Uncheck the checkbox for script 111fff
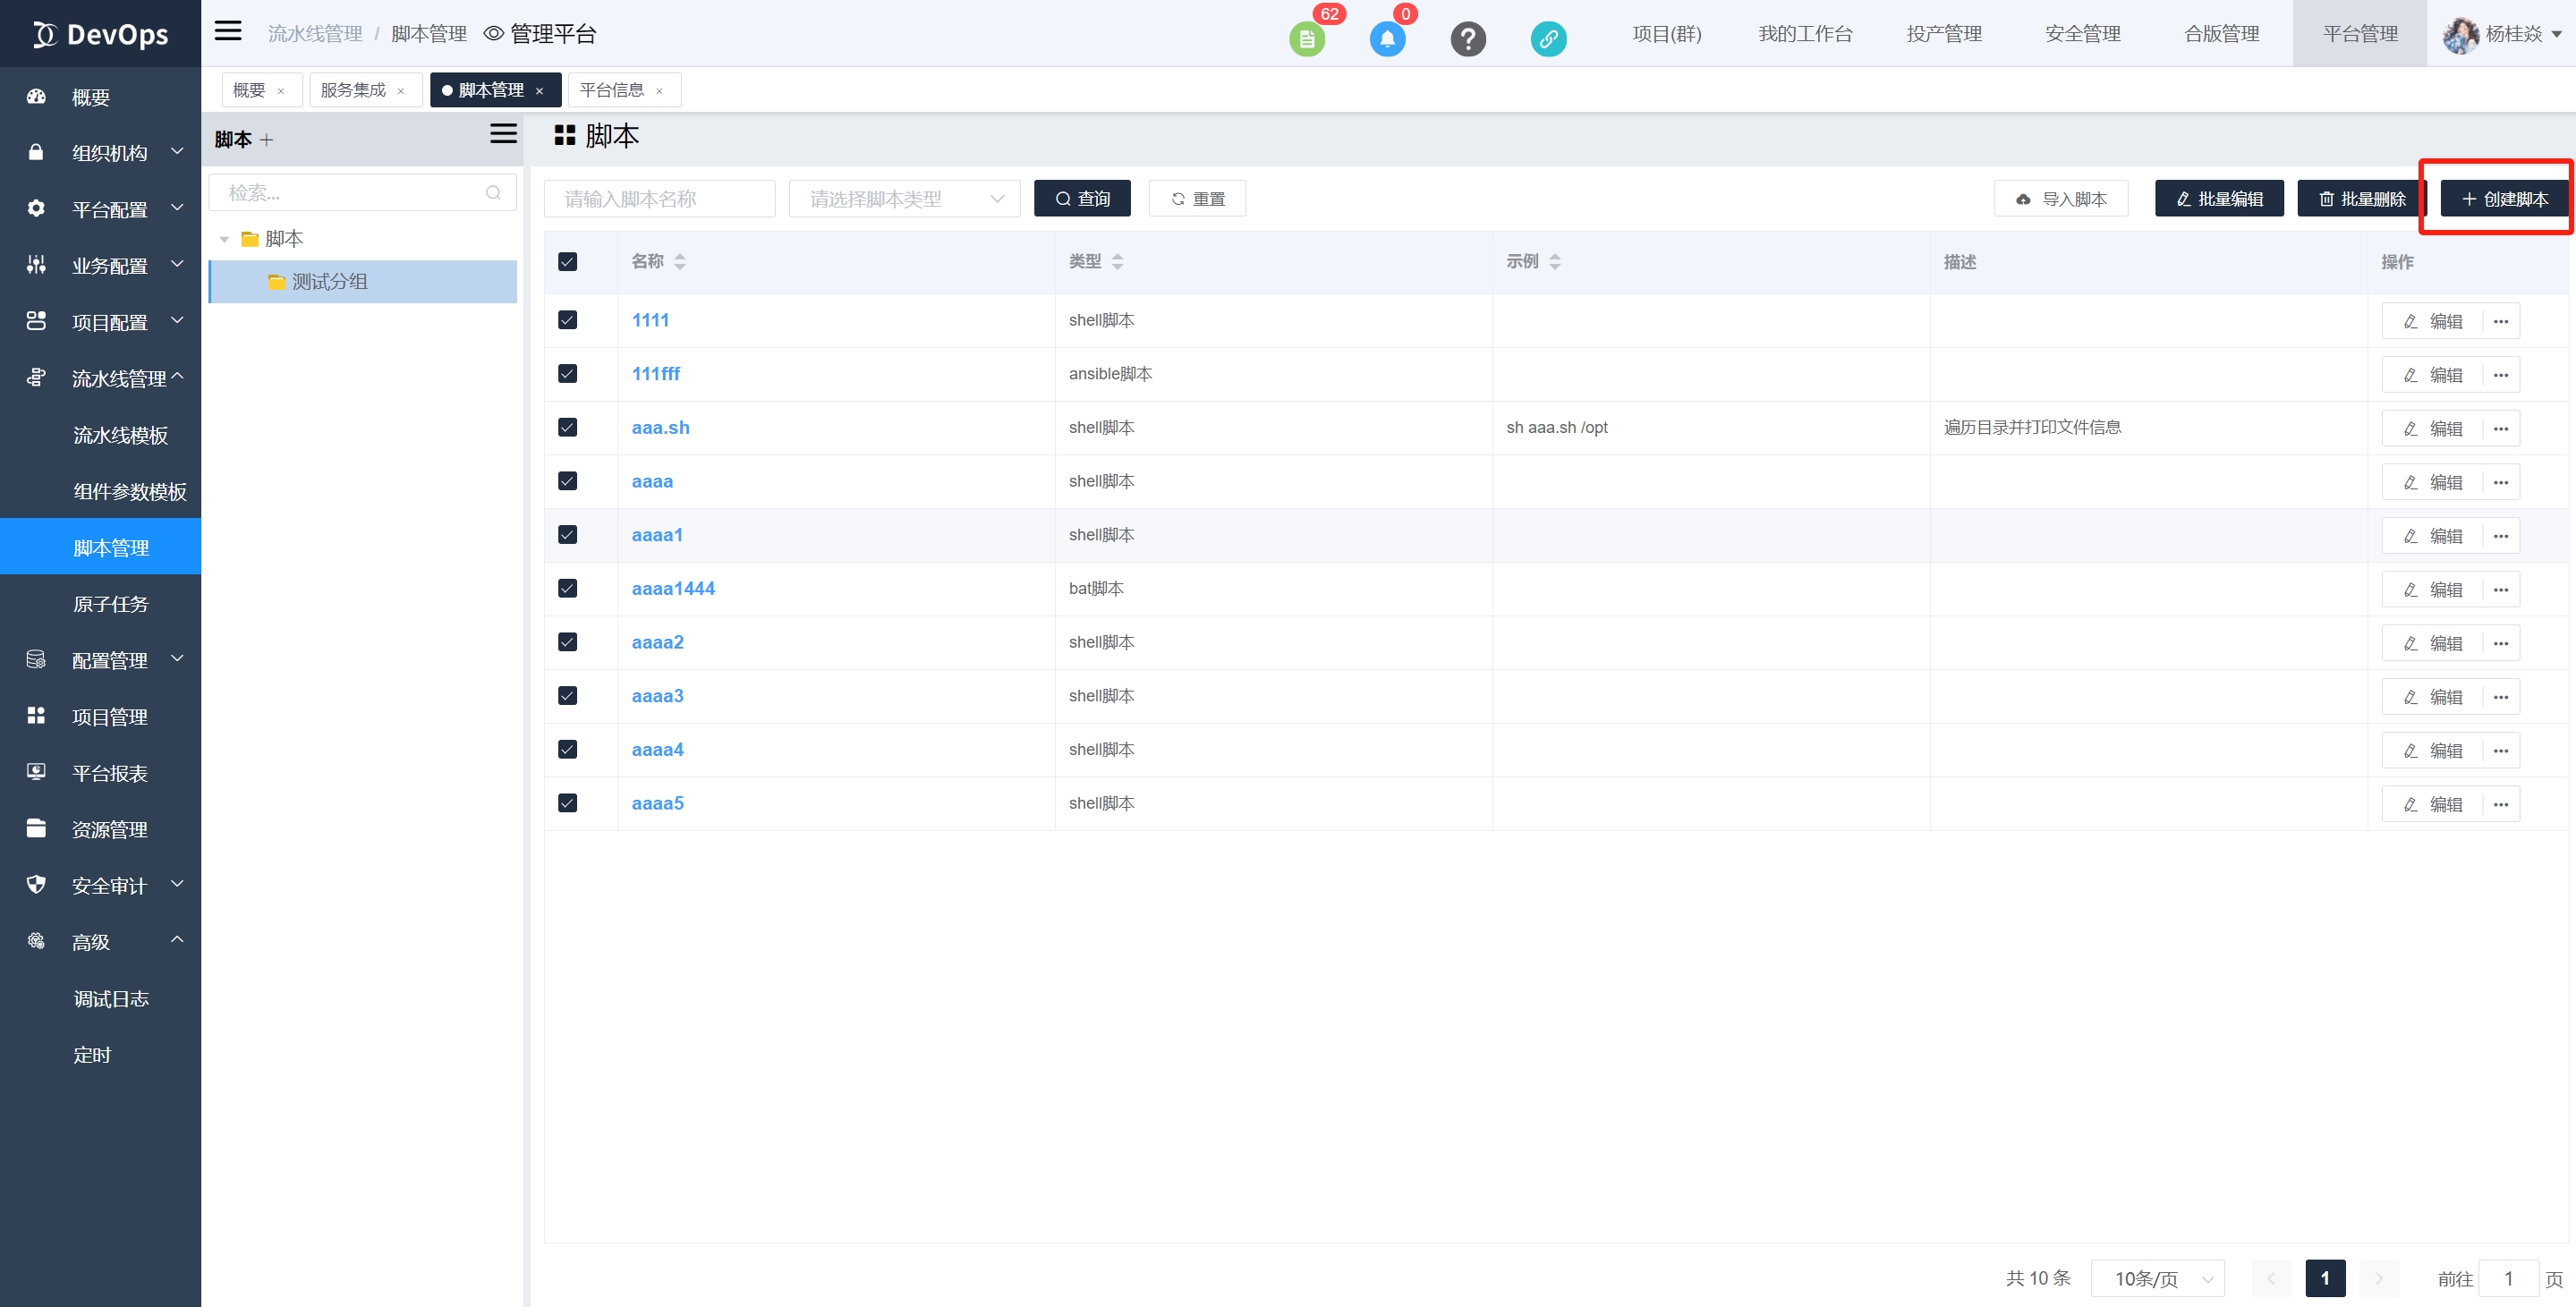Image resolution: width=2576 pixels, height=1307 pixels. 567,374
